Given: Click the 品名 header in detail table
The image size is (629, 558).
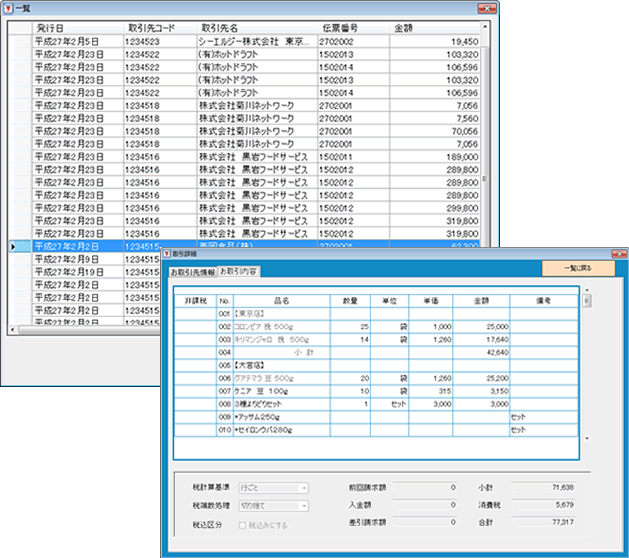Looking at the screenshot, I should pos(282,301).
